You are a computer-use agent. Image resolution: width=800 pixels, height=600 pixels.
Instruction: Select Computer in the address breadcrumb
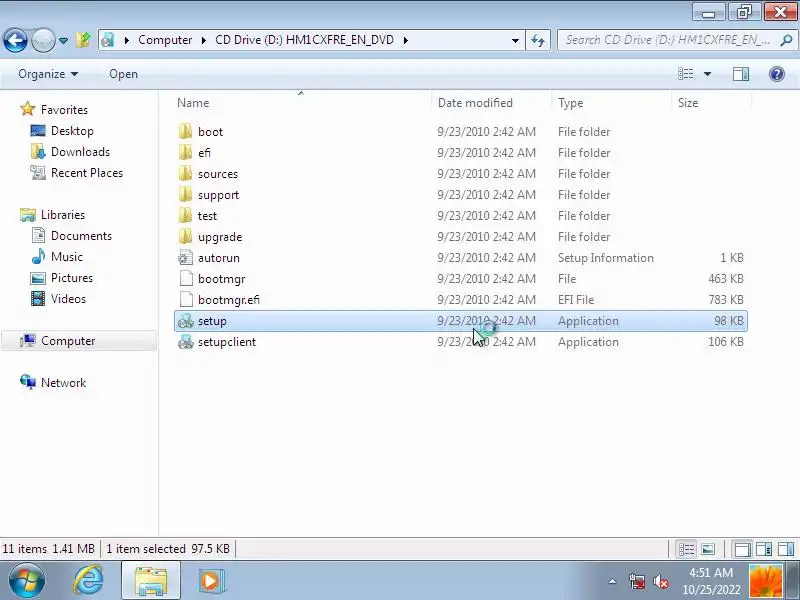pyautogui.click(x=165, y=40)
